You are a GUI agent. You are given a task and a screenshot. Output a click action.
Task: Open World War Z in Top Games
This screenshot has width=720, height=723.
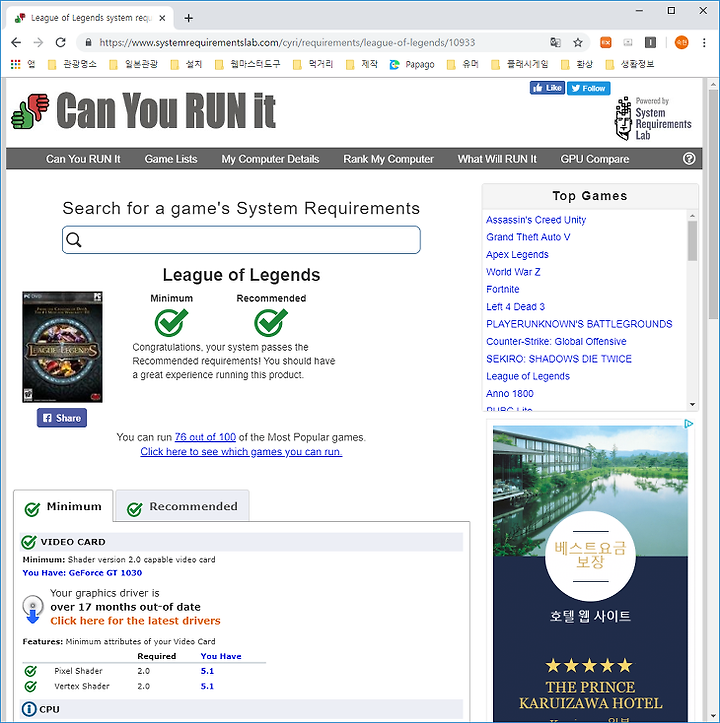click(513, 272)
